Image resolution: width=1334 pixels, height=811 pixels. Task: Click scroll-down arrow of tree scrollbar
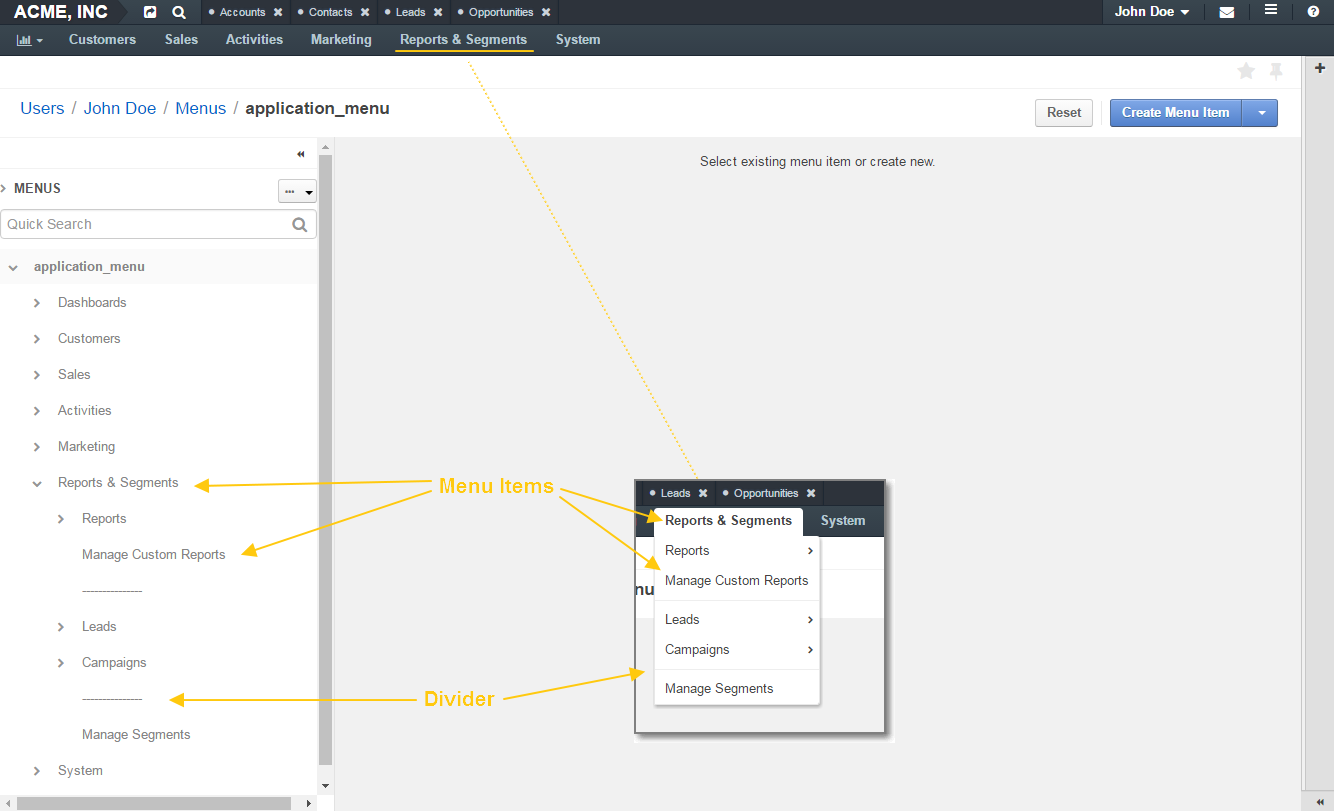coord(325,786)
